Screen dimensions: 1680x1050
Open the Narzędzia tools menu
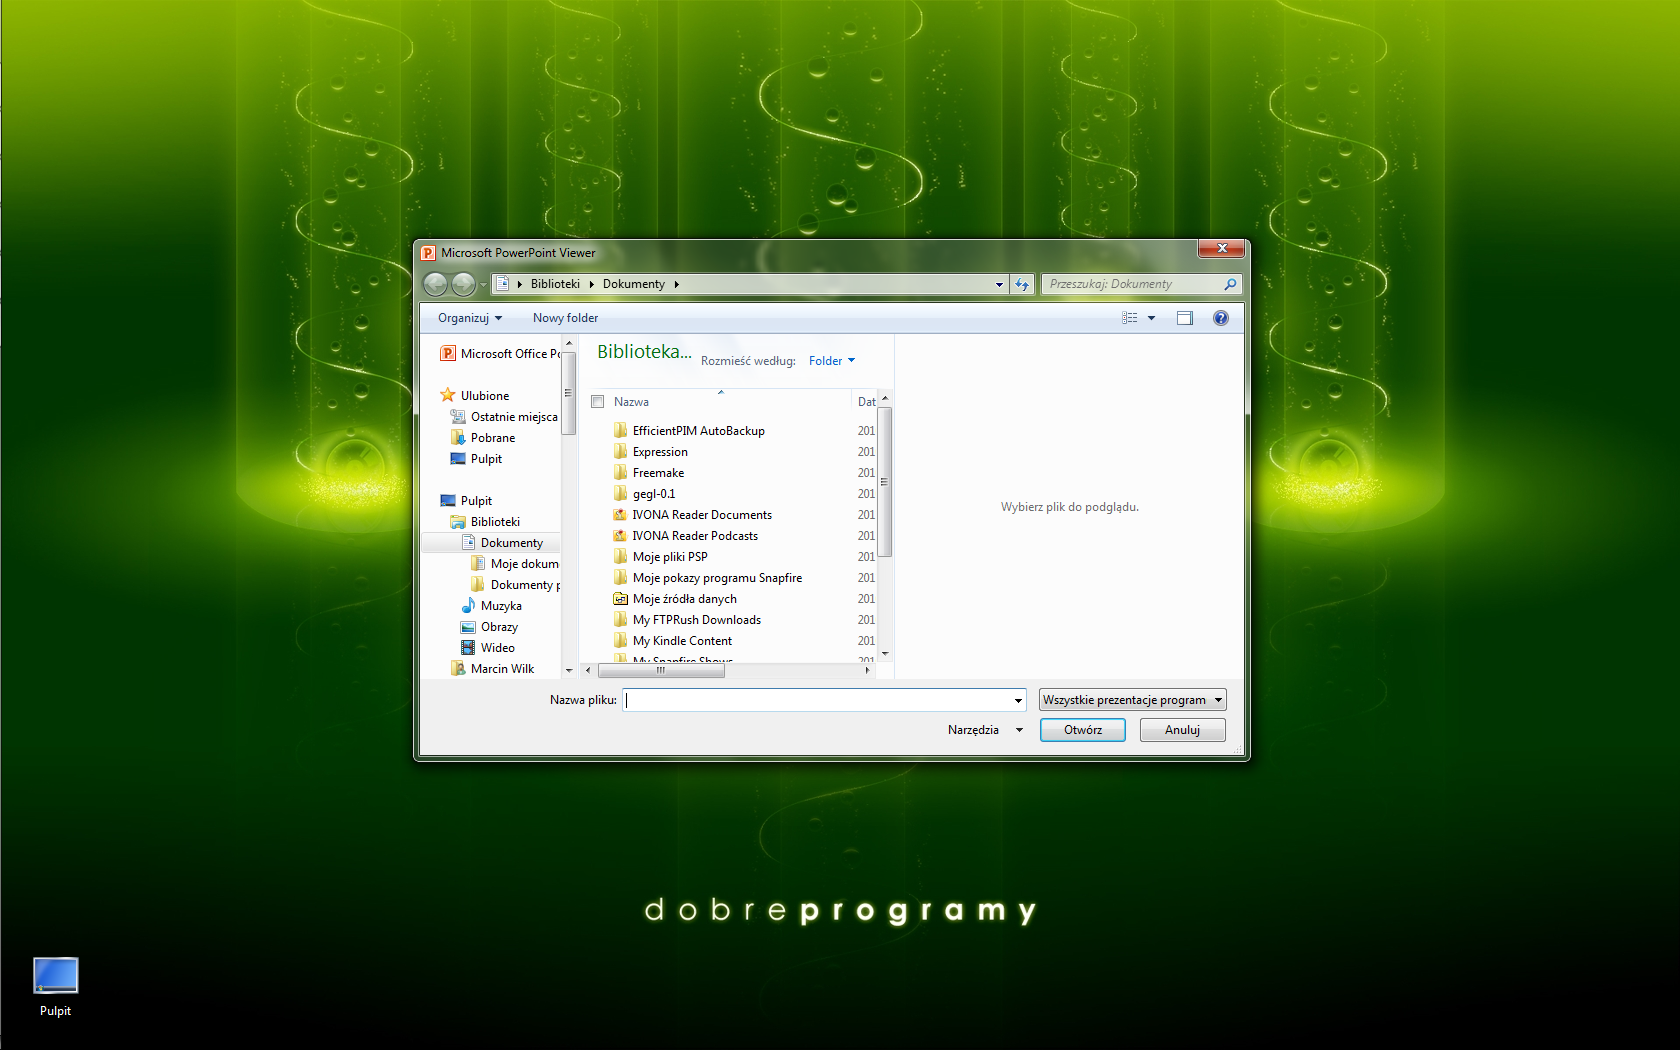click(984, 730)
